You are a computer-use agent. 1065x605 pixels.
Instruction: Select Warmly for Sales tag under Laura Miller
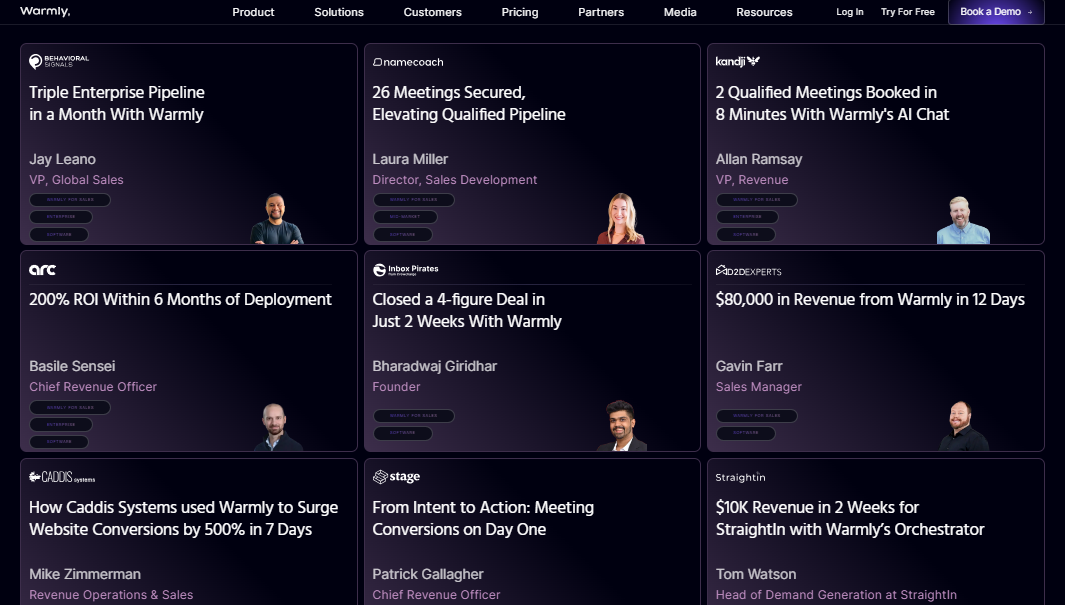coord(414,200)
